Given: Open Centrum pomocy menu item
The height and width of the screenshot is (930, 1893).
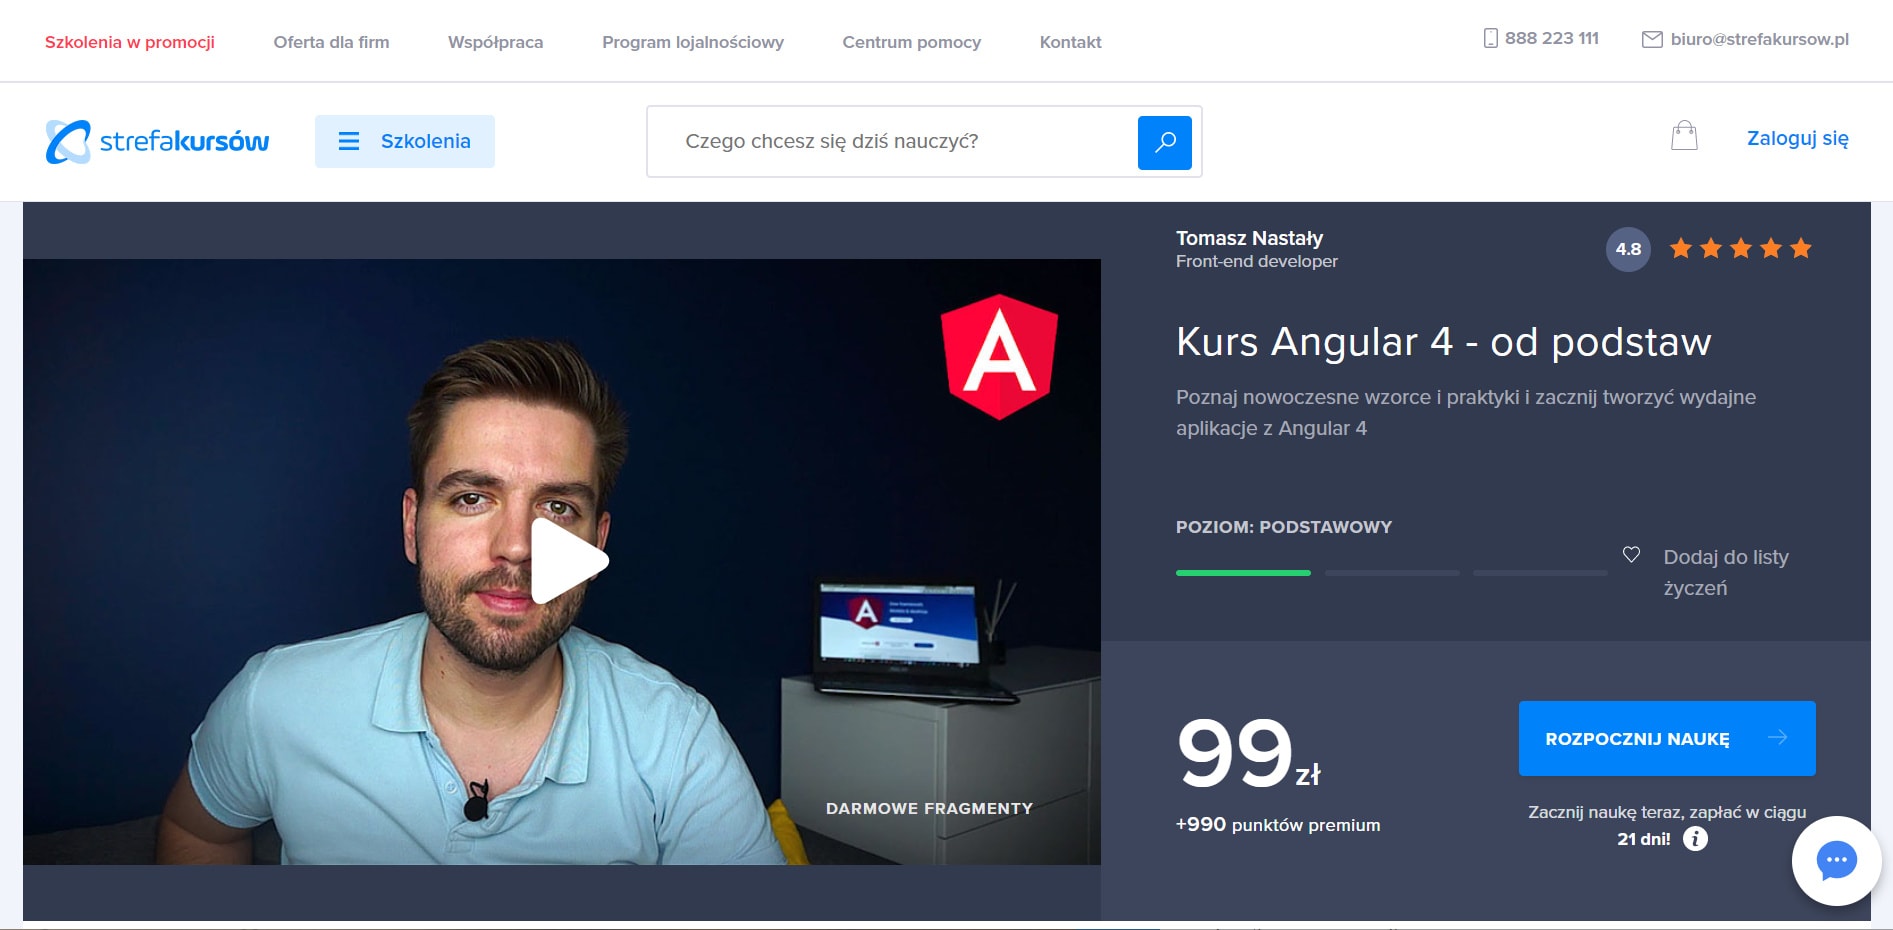Looking at the screenshot, I should (911, 42).
